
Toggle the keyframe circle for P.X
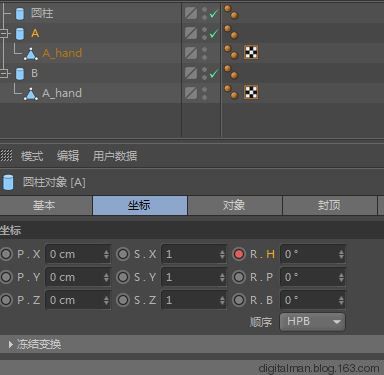pos(6,254)
